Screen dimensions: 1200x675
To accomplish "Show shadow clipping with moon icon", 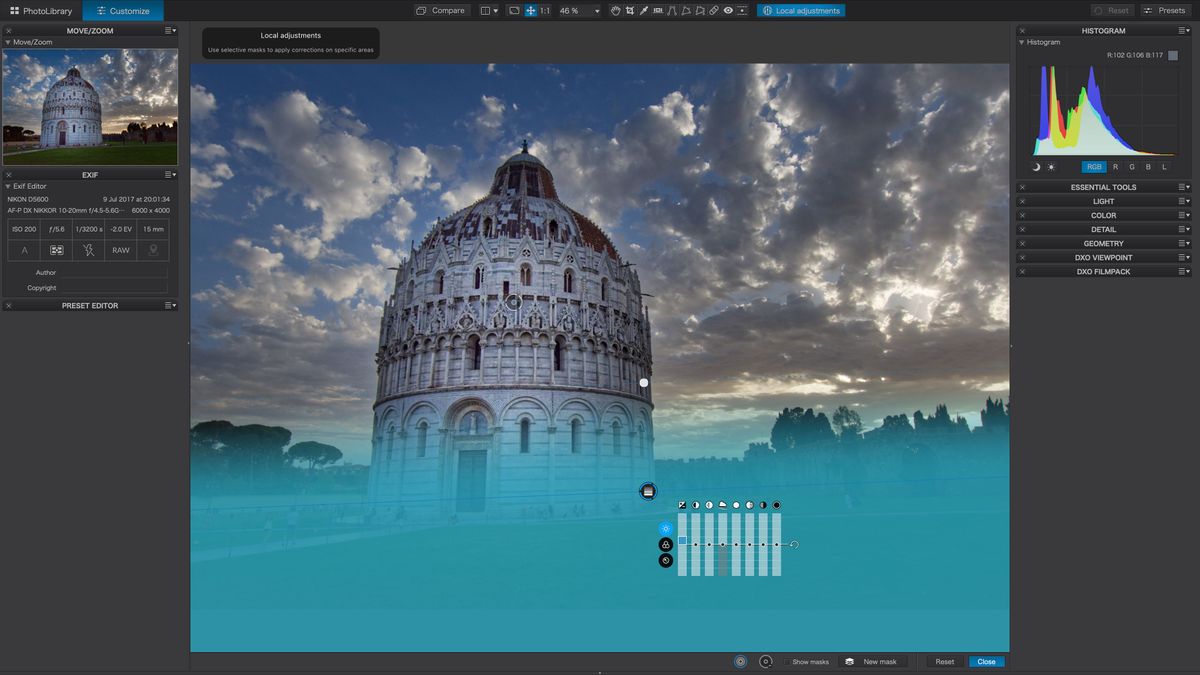I will tap(1036, 167).
